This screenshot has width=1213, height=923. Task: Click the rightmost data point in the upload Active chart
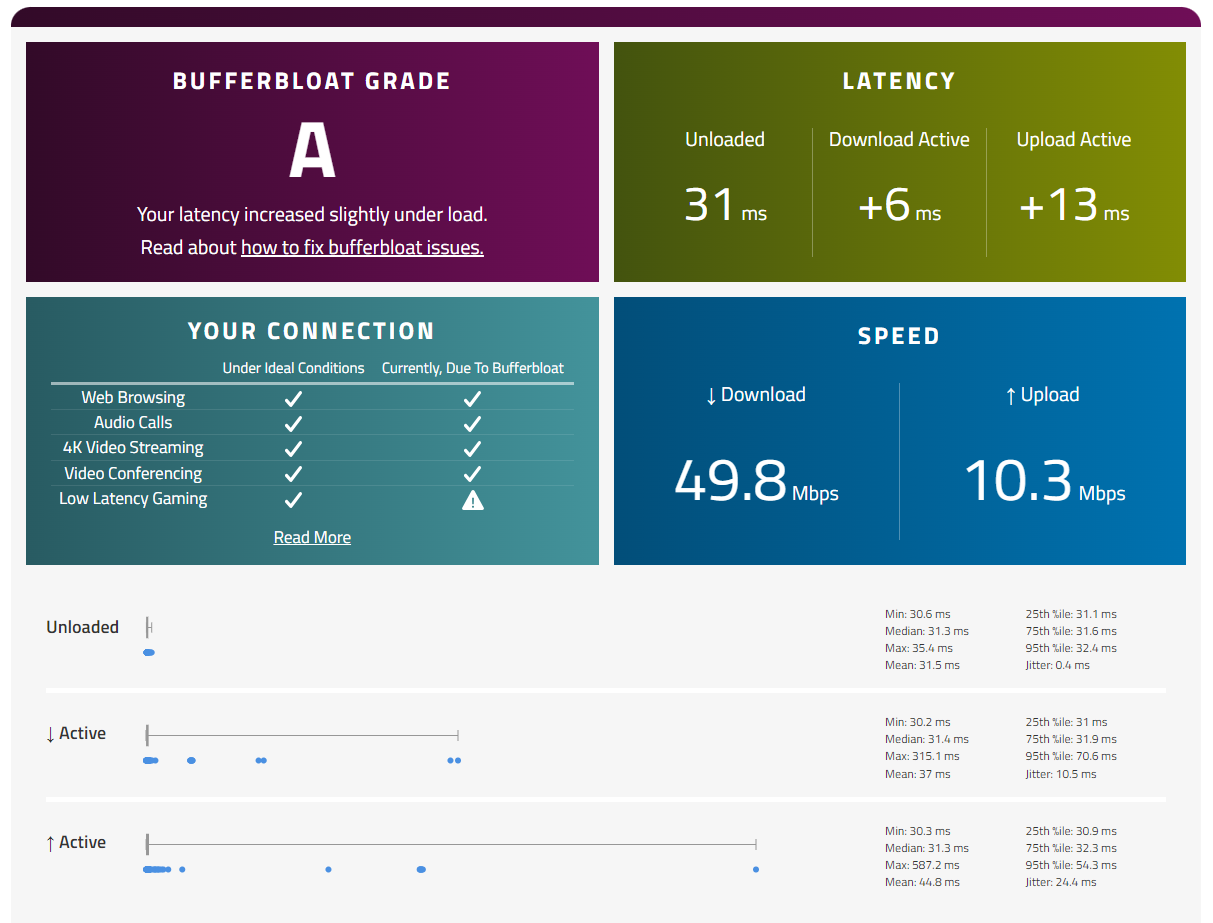point(756,869)
